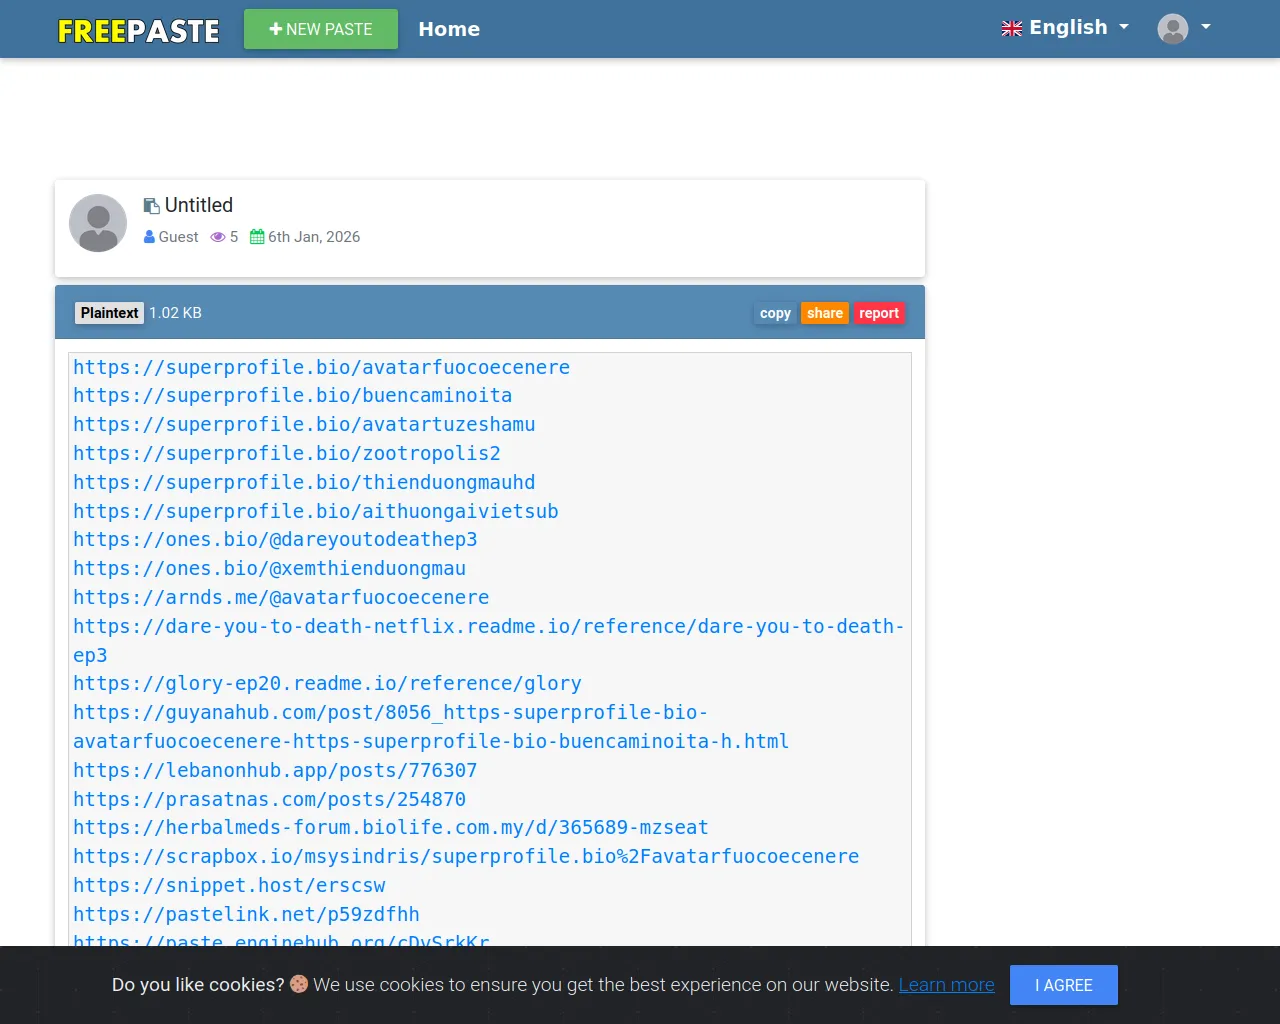Click the blue Guest user icon

point(149,237)
